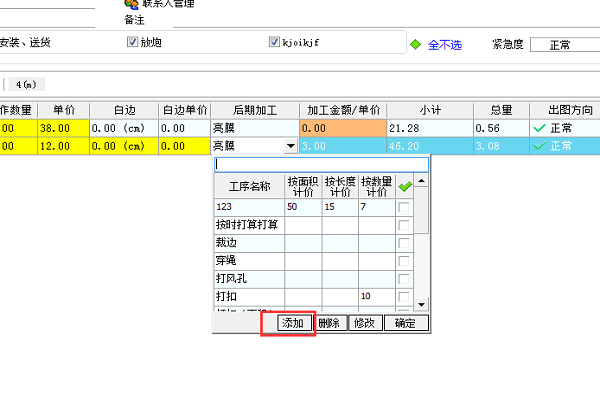Check the box for process 123

[403, 207]
